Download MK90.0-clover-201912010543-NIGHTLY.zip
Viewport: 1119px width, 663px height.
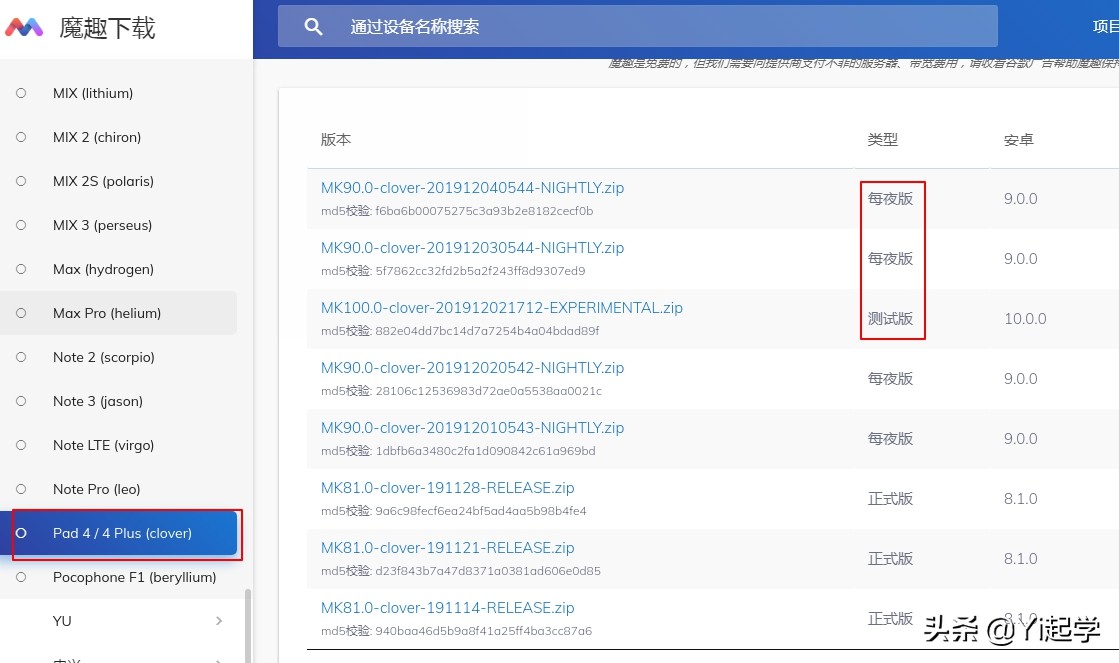click(x=472, y=427)
